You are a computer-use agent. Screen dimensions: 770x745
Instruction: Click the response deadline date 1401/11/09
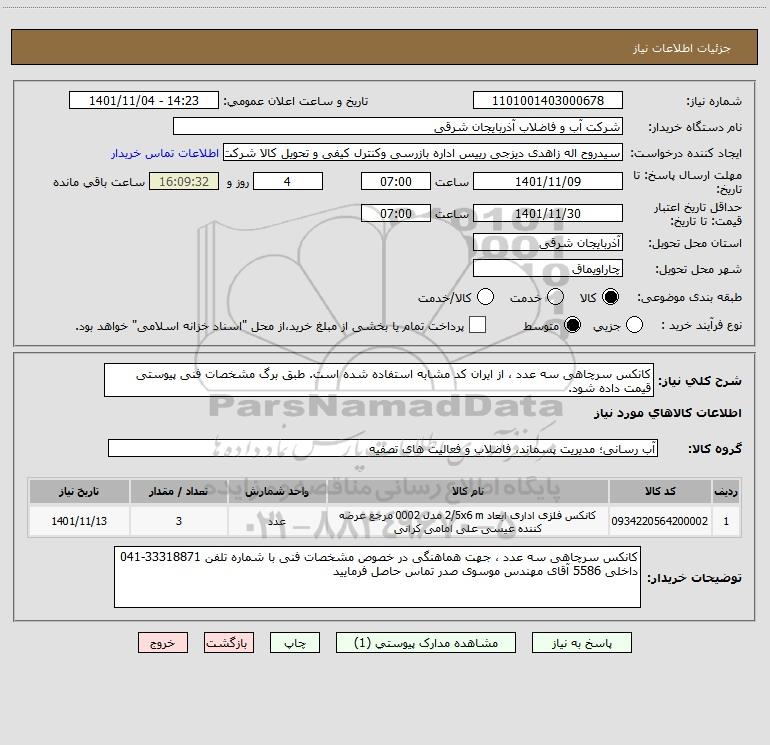tap(548, 181)
